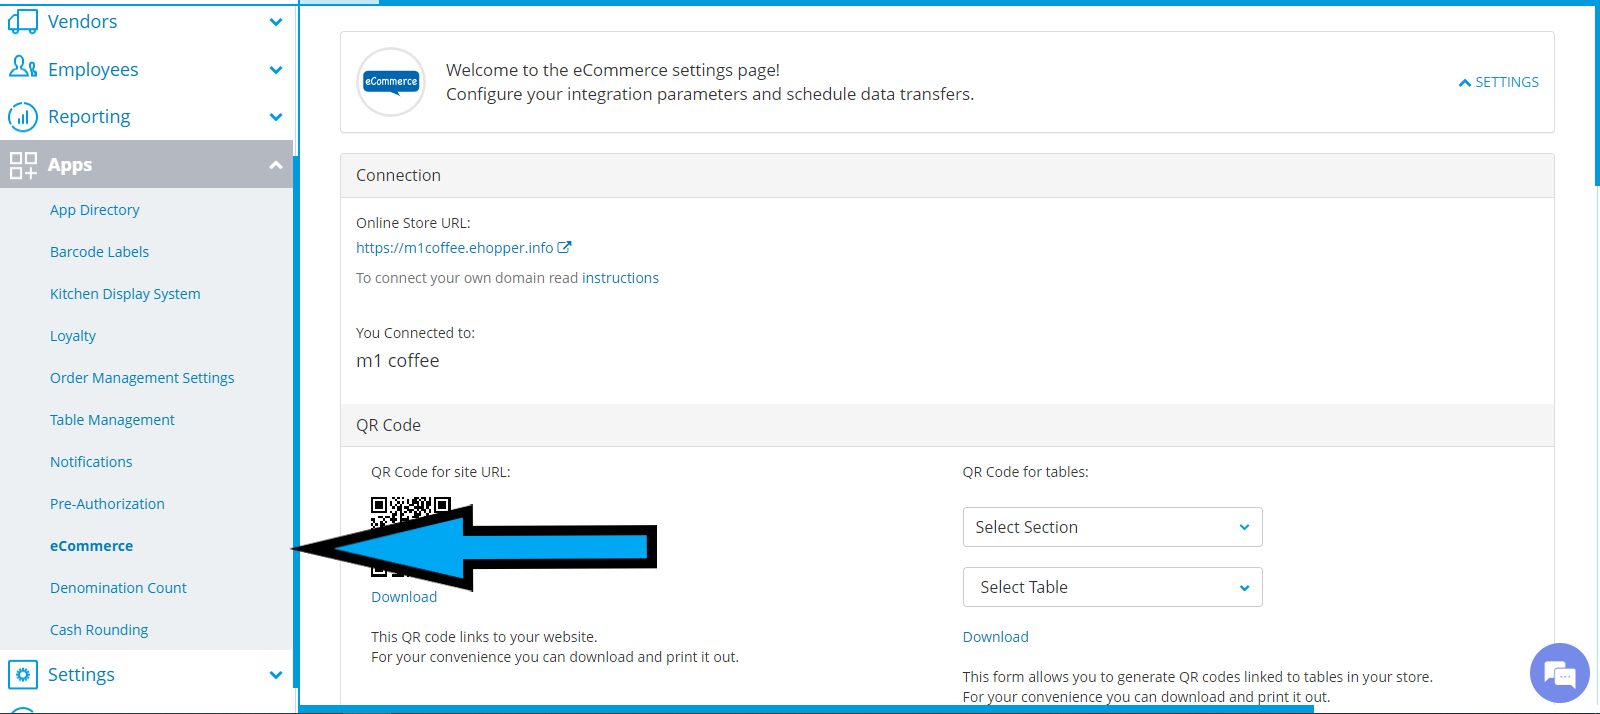Click the Settings menu label
The image size is (1600, 714).
click(x=81, y=675)
